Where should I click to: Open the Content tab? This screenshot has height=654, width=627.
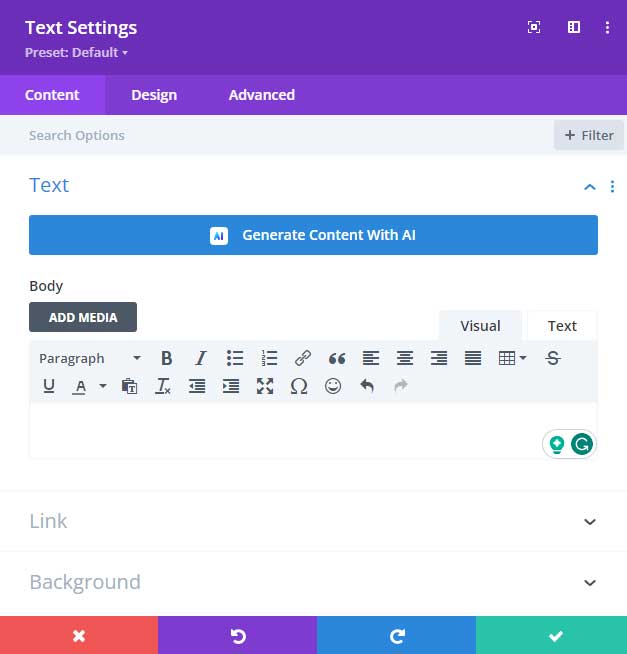[52, 95]
